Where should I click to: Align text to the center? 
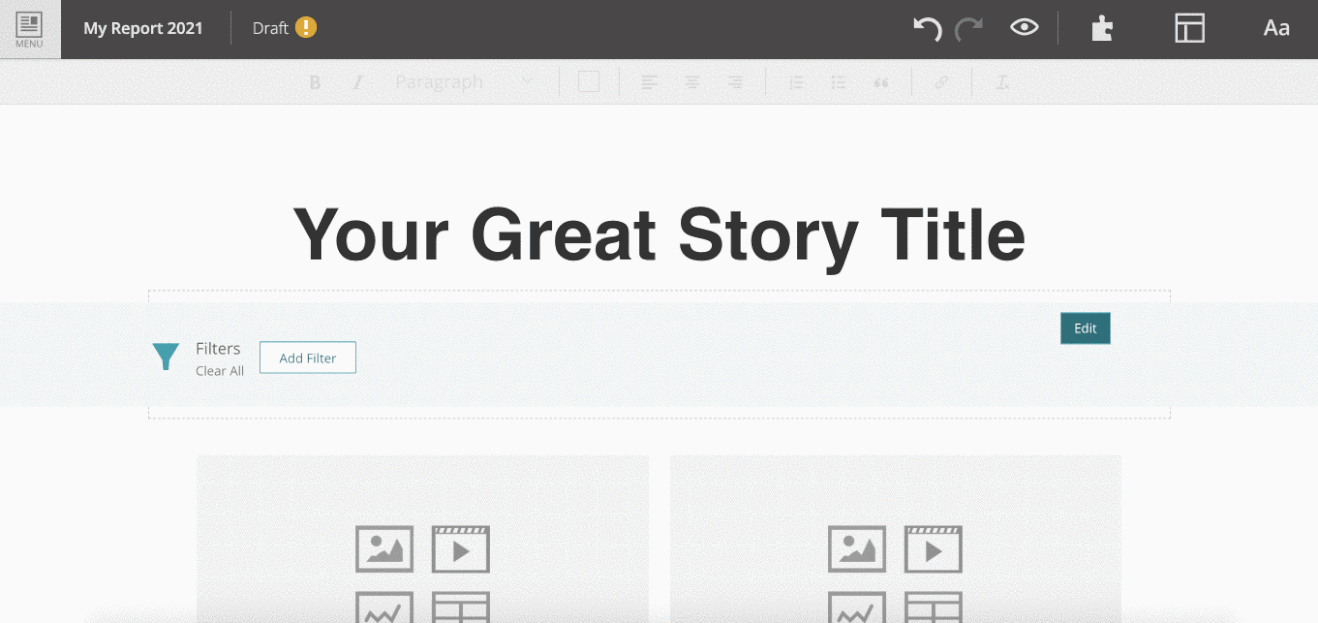coord(692,83)
